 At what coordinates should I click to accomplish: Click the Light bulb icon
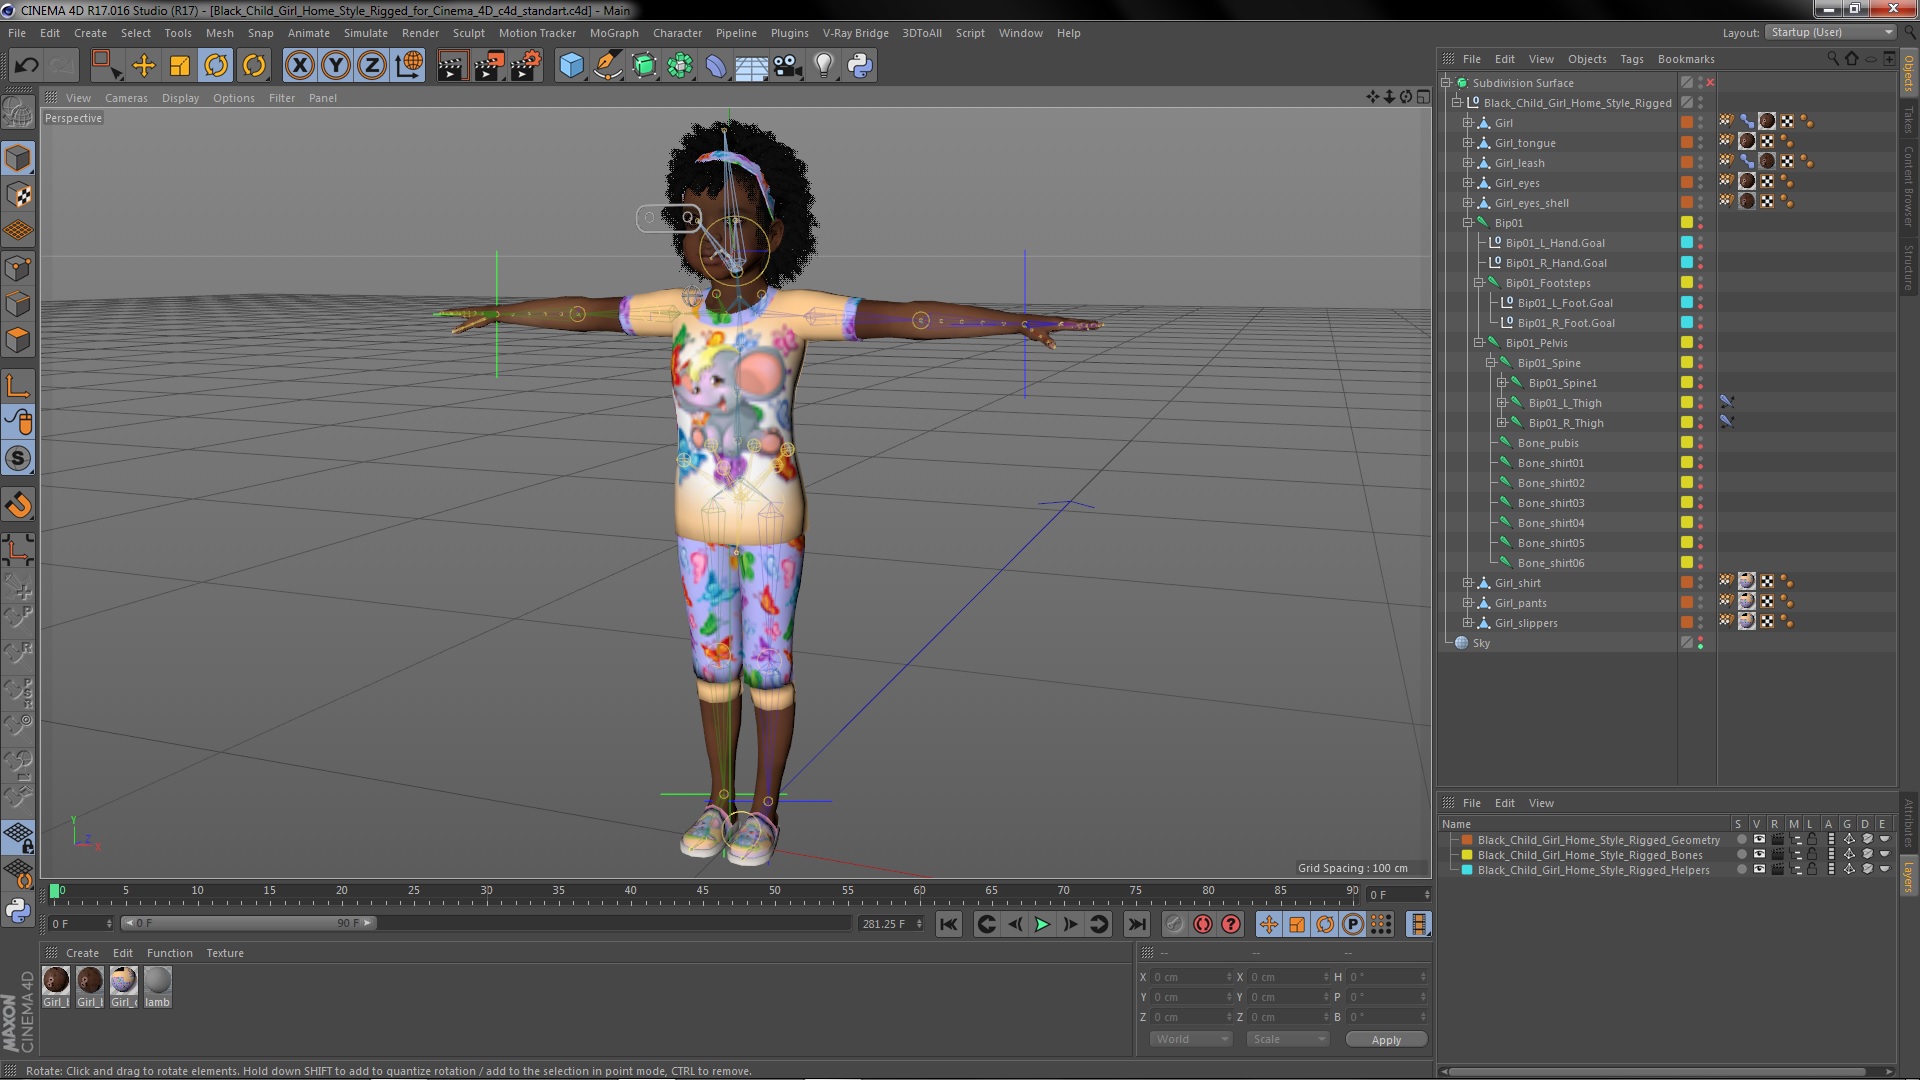[x=823, y=66]
